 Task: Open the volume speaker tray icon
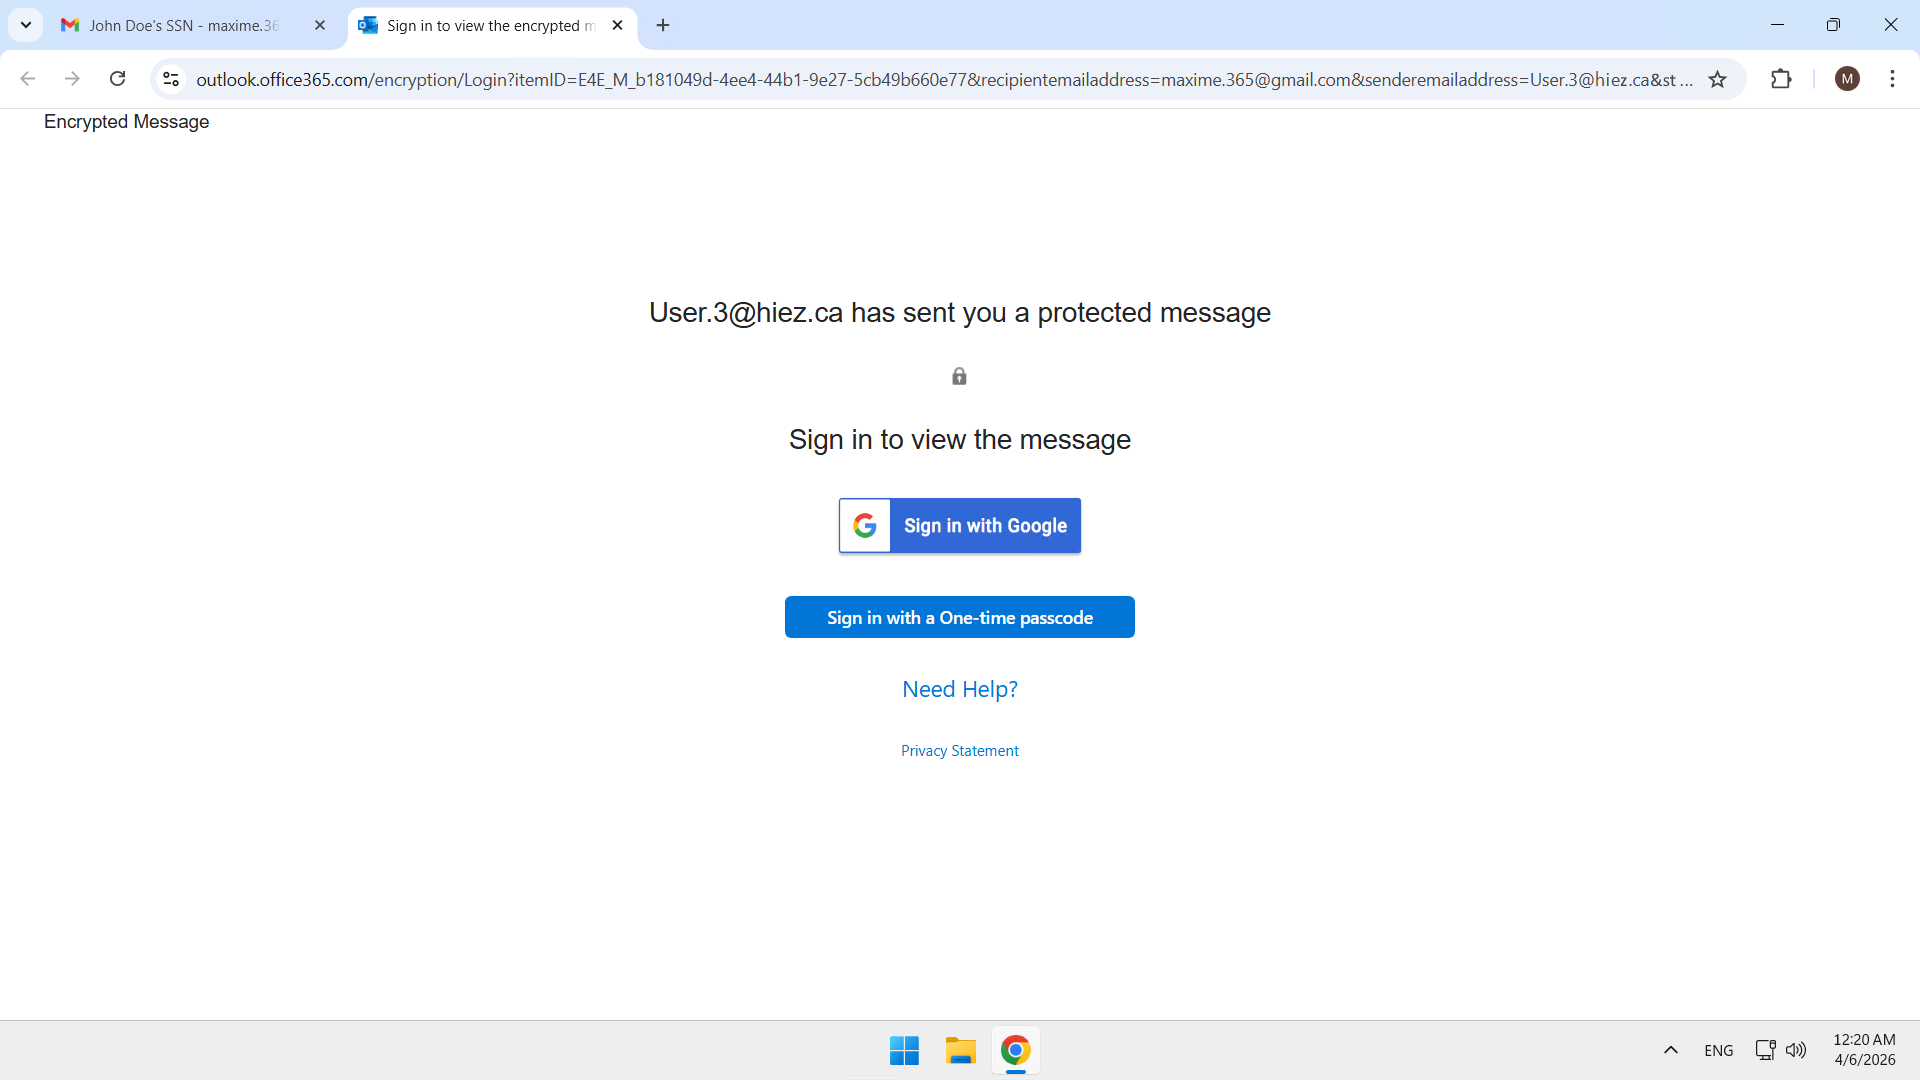pos(1796,1050)
